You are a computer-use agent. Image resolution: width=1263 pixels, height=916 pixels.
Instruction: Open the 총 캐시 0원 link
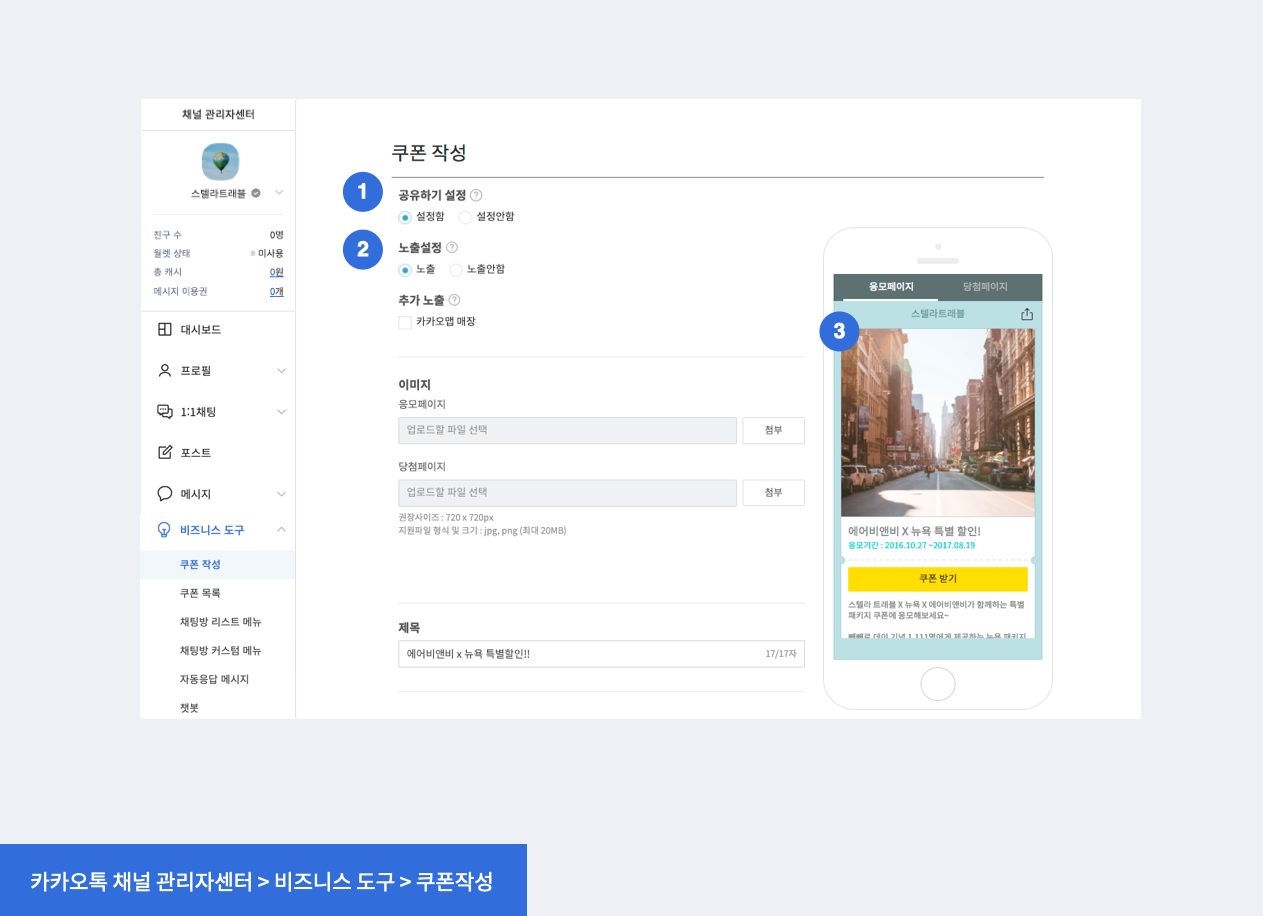click(x=276, y=272)
